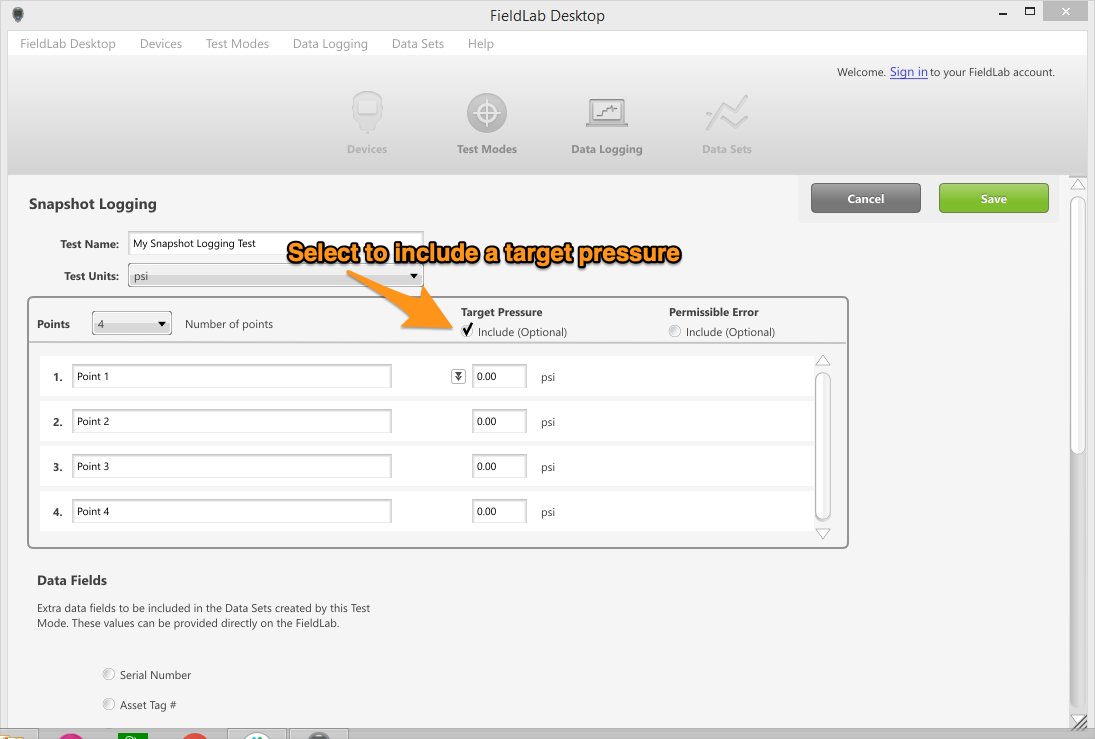Image resolution: width=1095 pixels, height=739 pixels.
Task: Open the FieldLab Desktop menu
Action: (68, 43)
